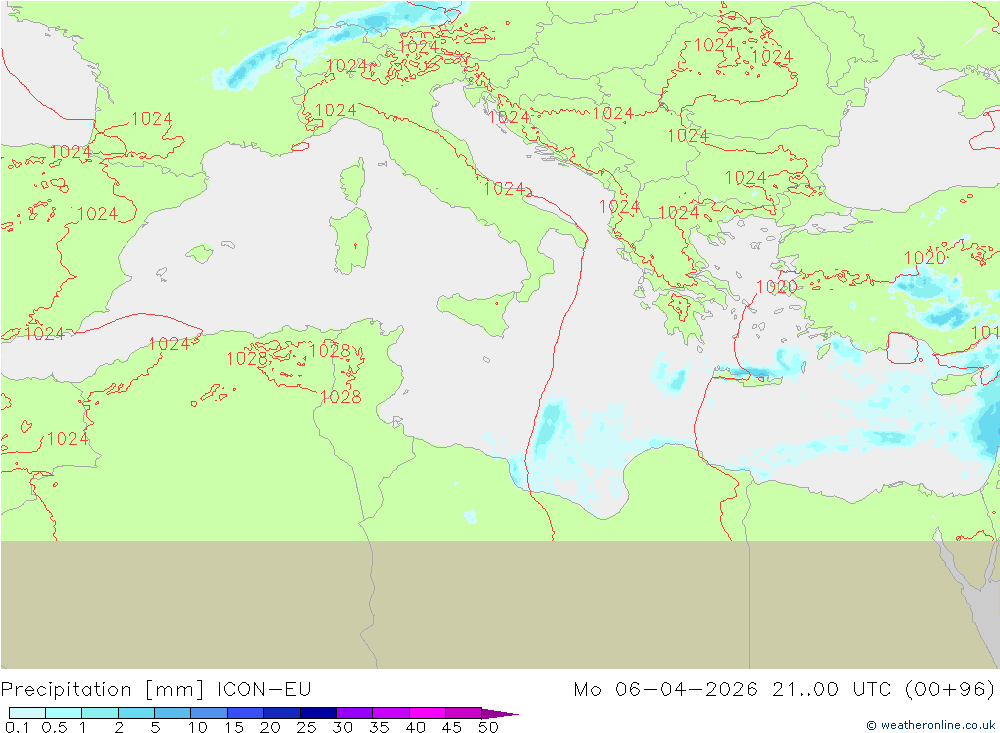The image size is (1000, 733).
Task: Click the legend value '0.1'
Action: [17, 727]
